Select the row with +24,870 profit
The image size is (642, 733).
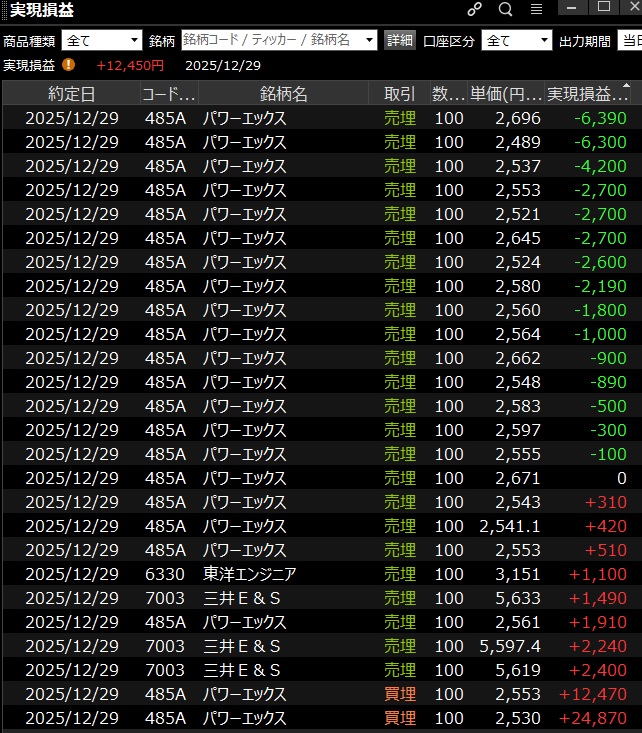(x=320, y=718)
